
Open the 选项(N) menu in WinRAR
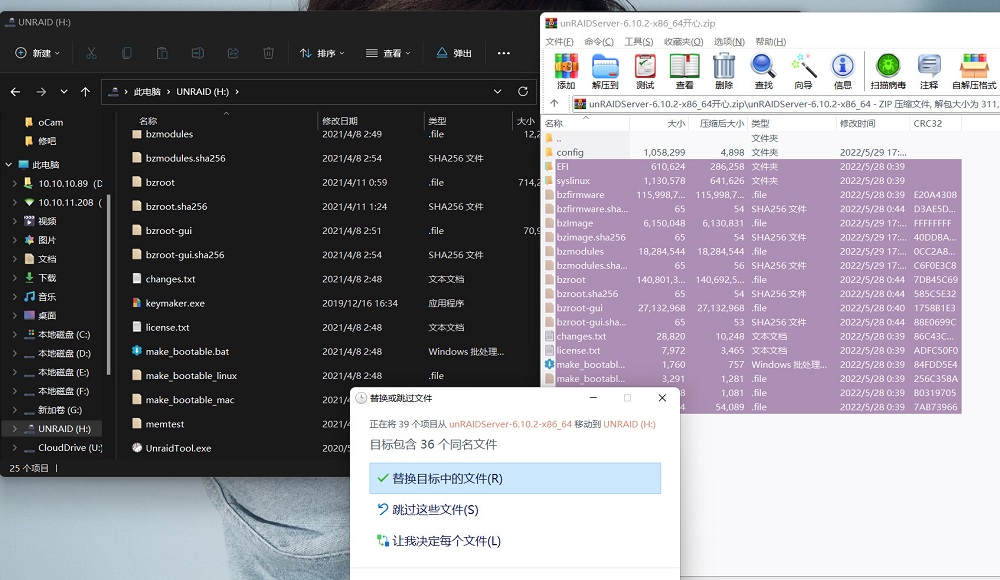tap(729, 41)
